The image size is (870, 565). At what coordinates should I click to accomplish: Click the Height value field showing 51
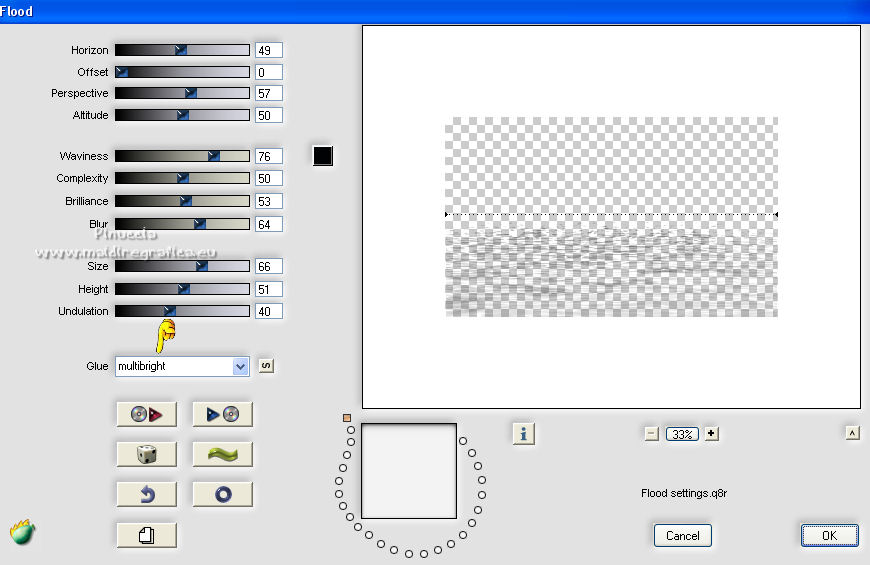pyautogui.click(x=269, y=289)
